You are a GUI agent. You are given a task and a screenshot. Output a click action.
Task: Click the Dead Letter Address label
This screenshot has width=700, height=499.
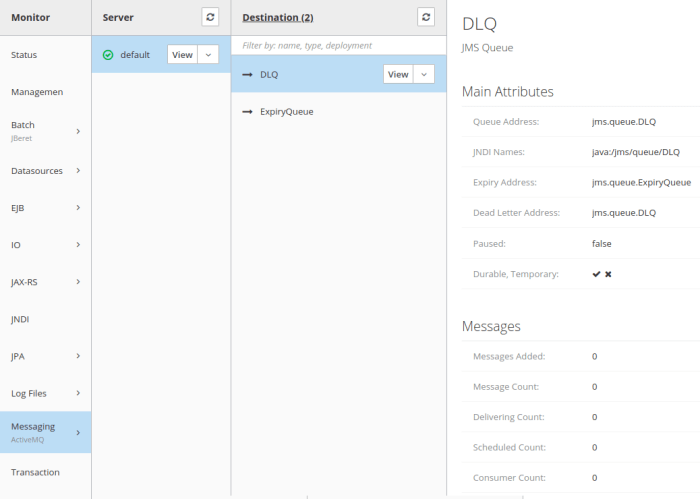[517, 213]
